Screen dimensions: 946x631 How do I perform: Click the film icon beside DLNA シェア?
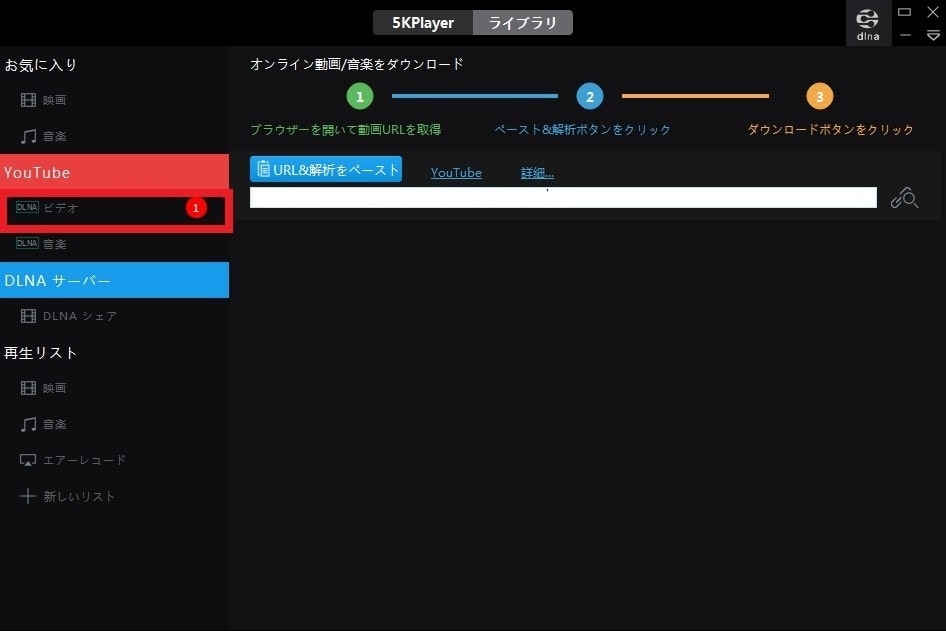tap(28, 316)
